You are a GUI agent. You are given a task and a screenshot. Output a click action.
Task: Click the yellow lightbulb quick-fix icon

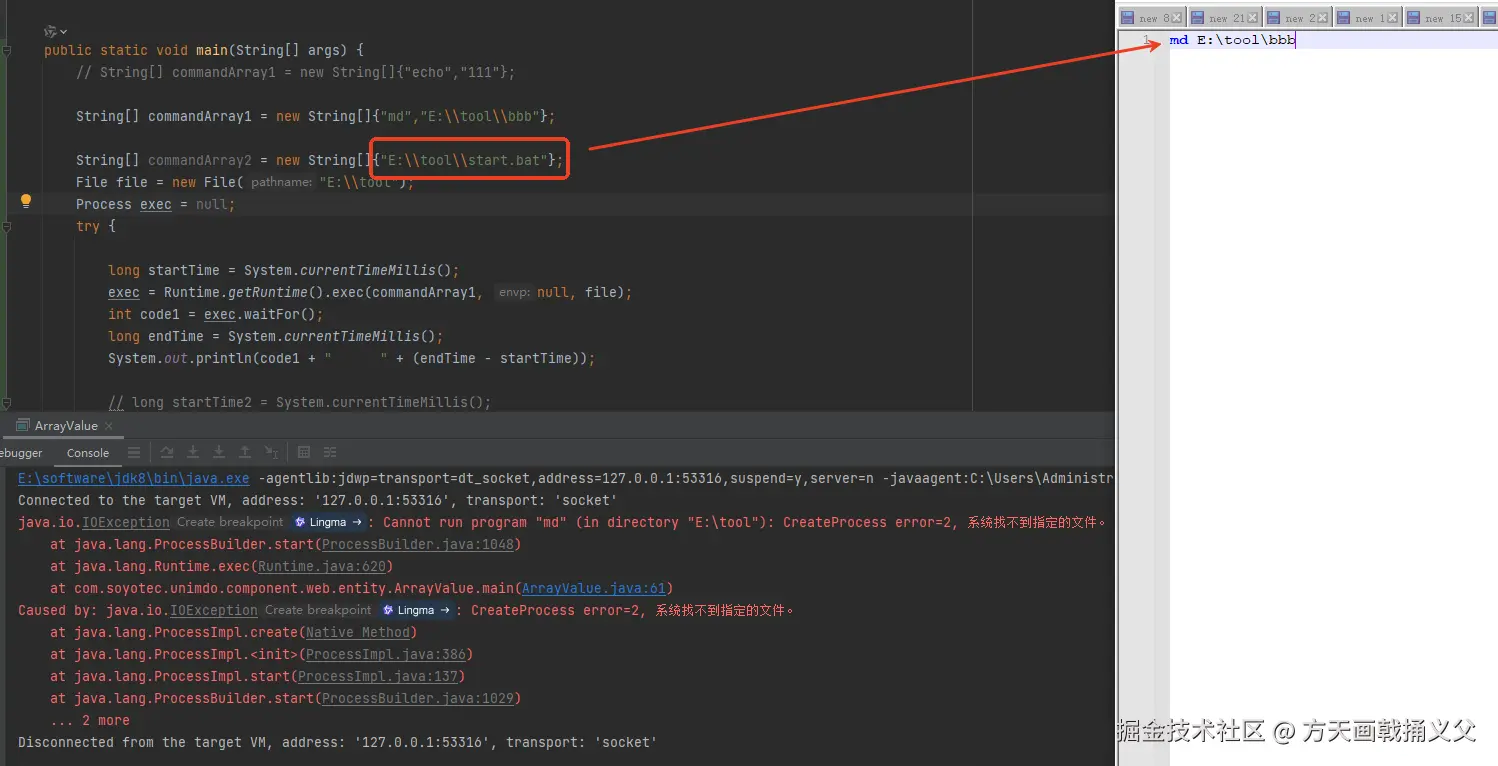tap(26, 201)
